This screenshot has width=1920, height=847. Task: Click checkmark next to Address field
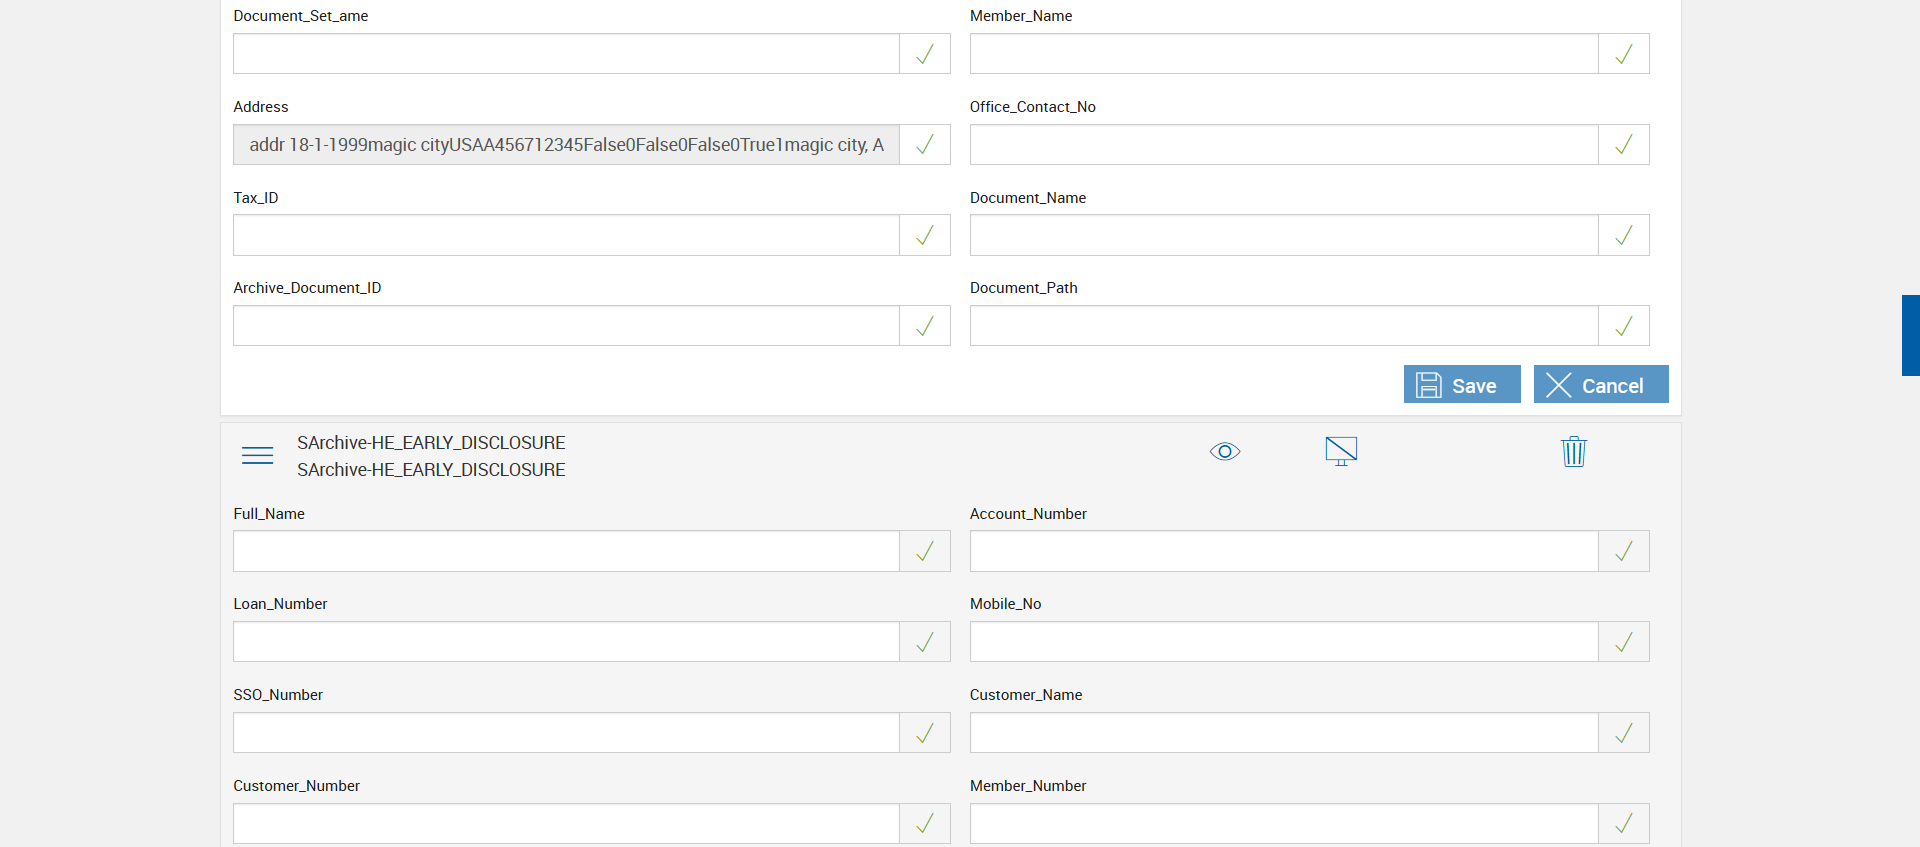[x=925, y=145]
